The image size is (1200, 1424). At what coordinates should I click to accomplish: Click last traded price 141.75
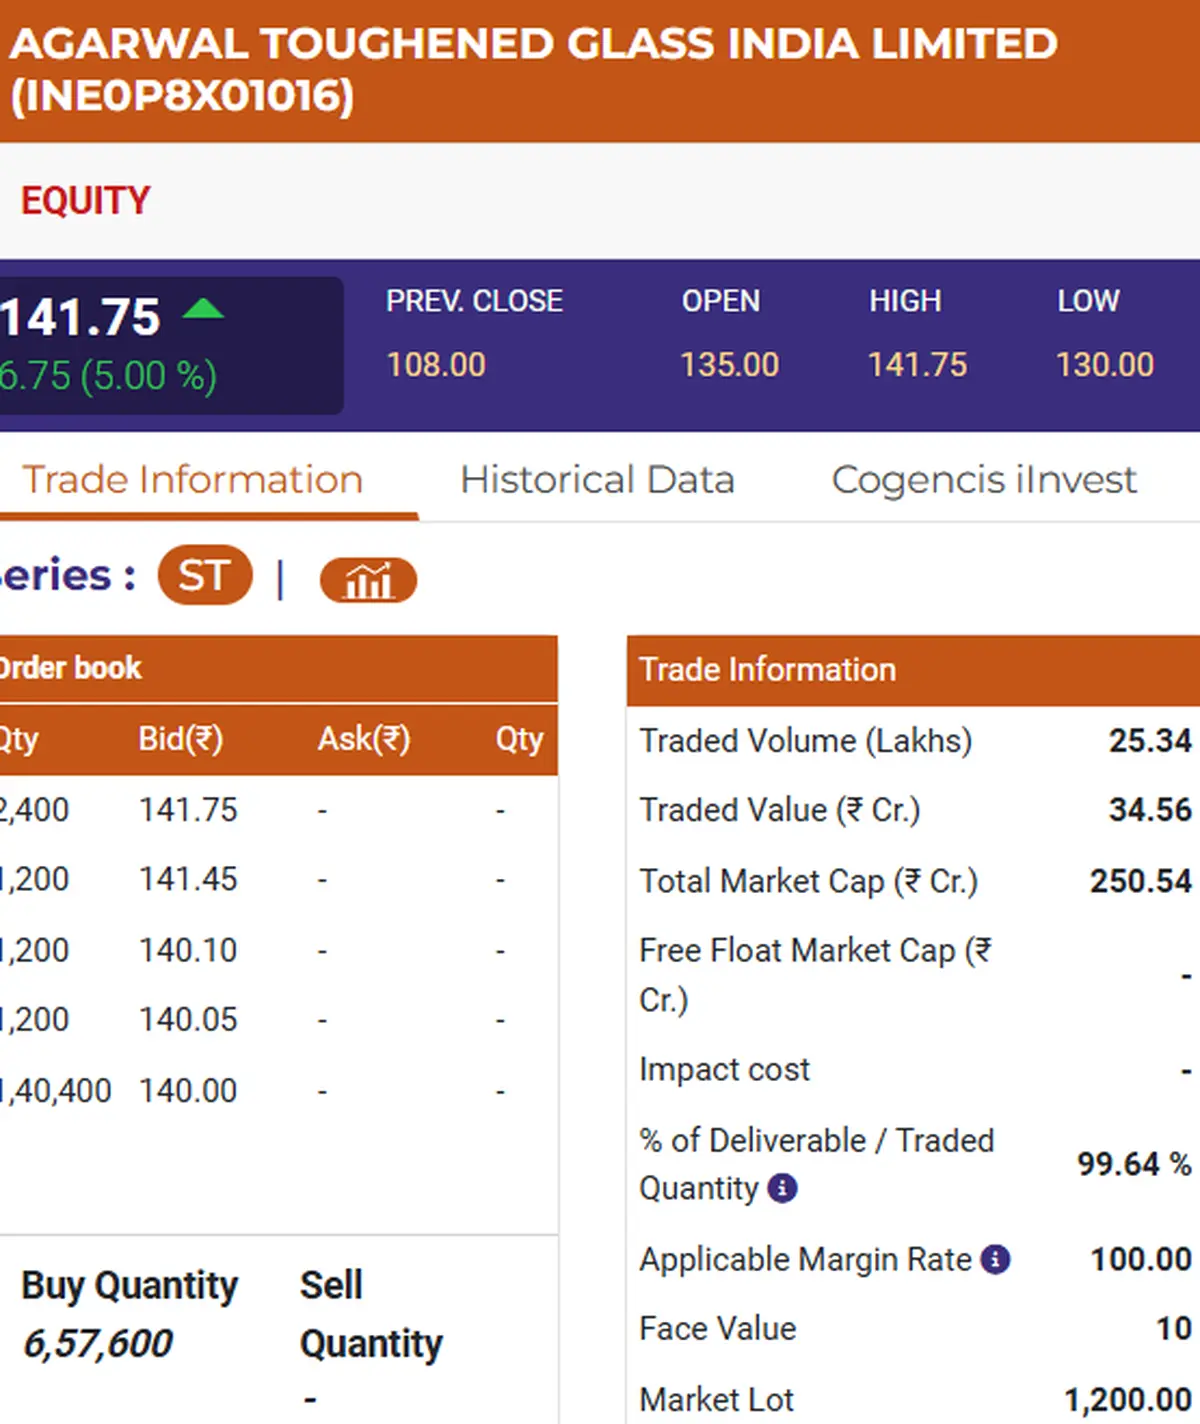80,318
